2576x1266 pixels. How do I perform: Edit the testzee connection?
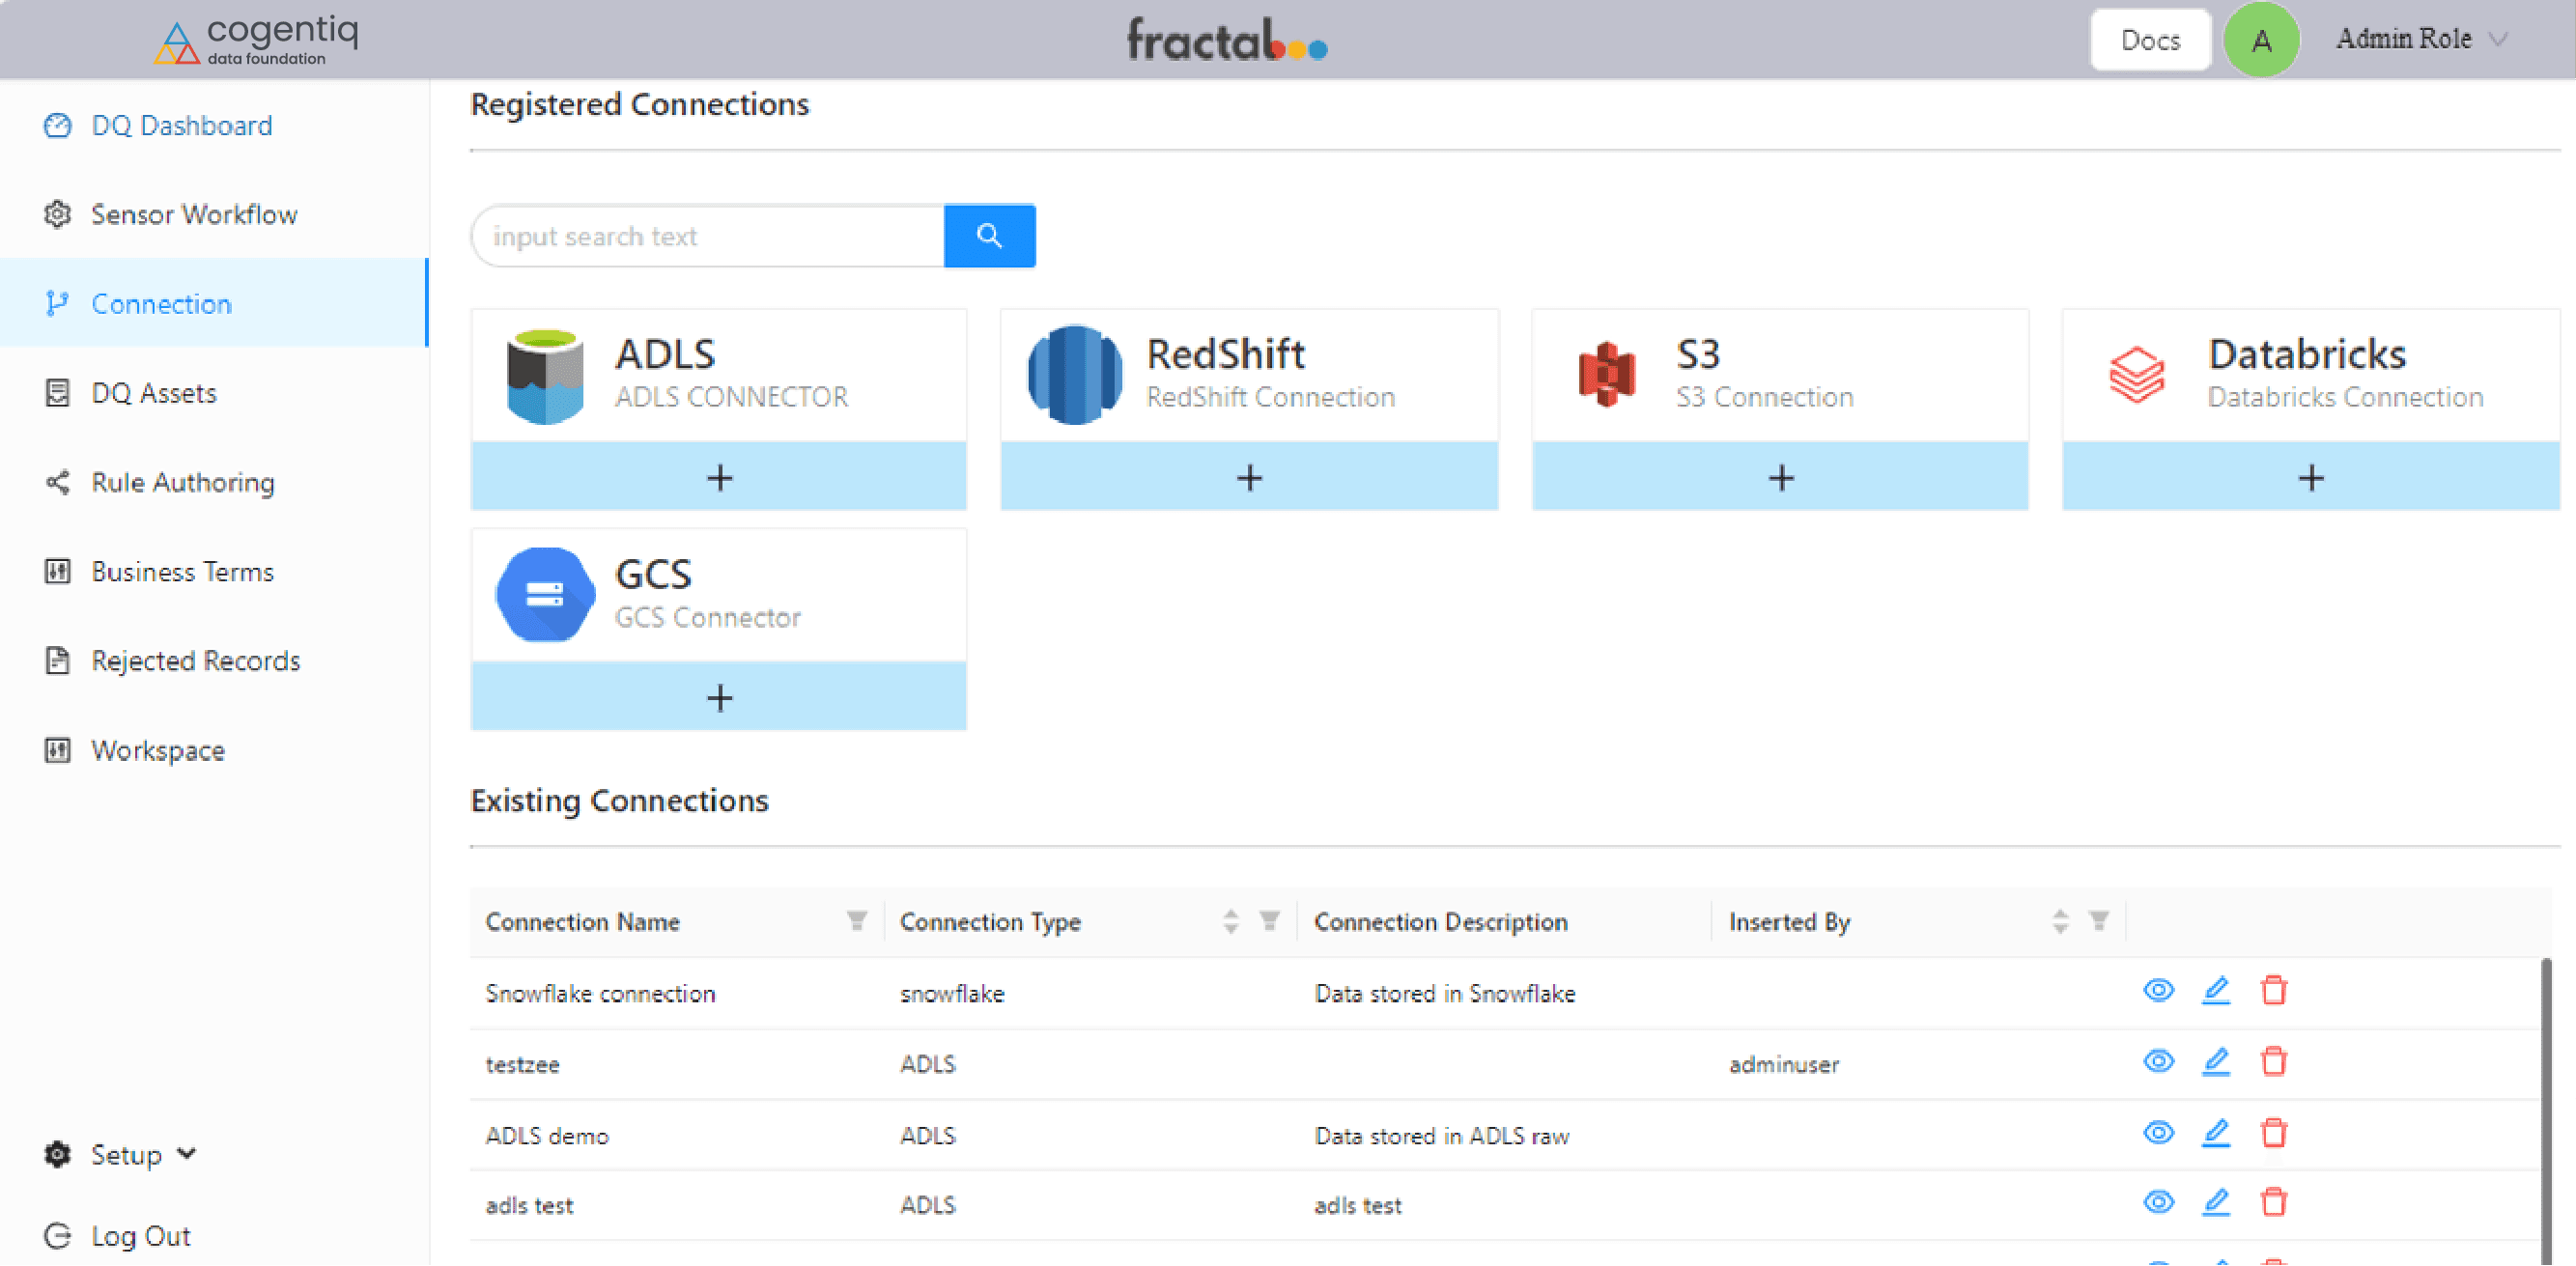tap(2216, 1062)
